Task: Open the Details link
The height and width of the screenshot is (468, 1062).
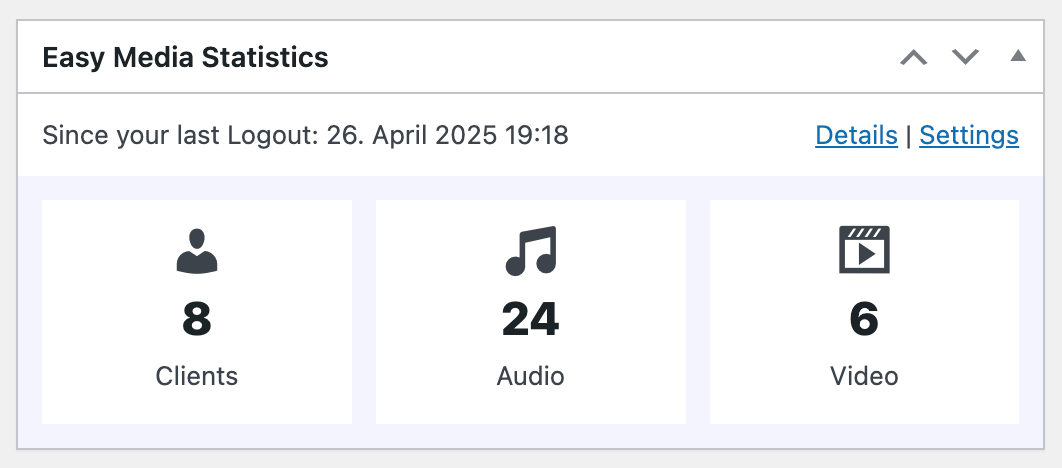Action: pyautogui.click(x=856, y=135)
